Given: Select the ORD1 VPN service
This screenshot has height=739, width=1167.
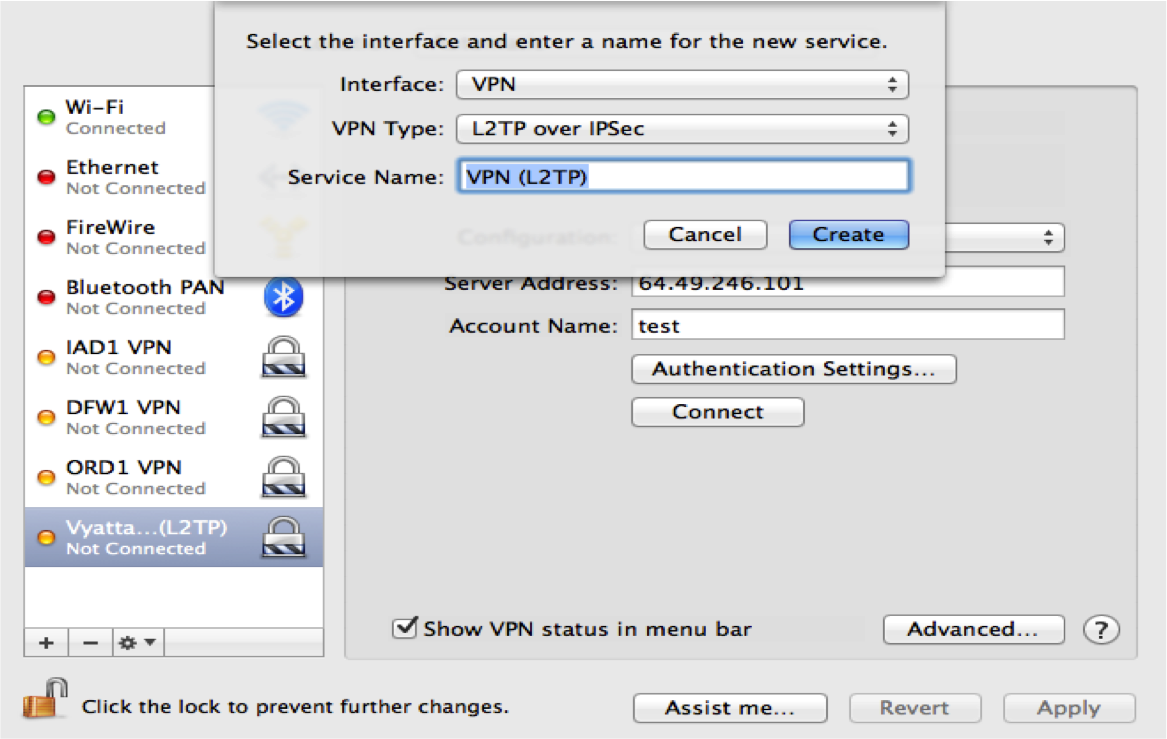Looking at the screenshot, I should (x=174, y=477).
